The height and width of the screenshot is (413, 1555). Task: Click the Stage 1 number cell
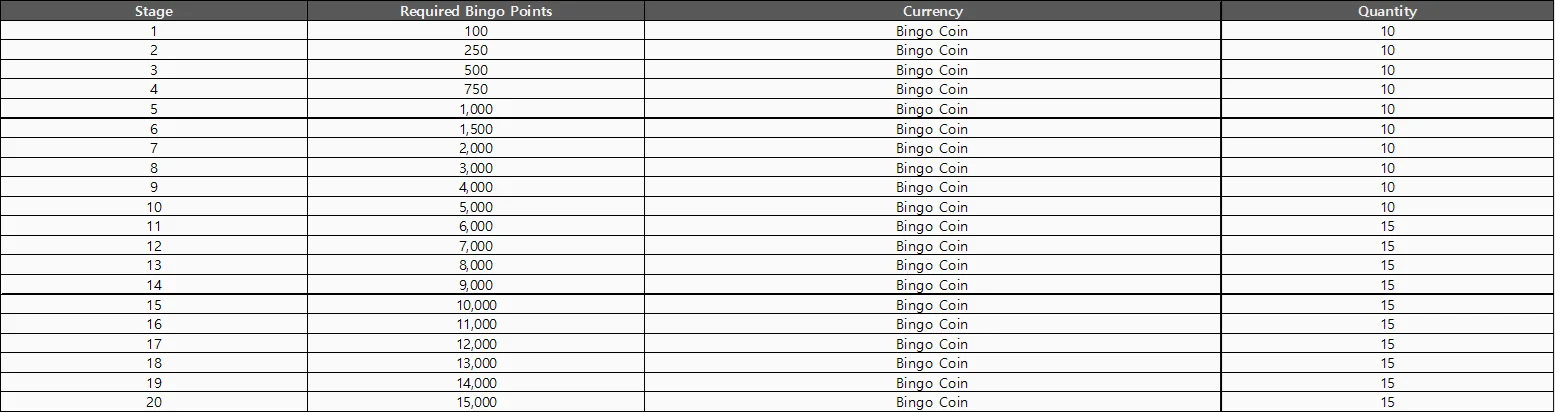pyautogui.click(x=154, y=31)
